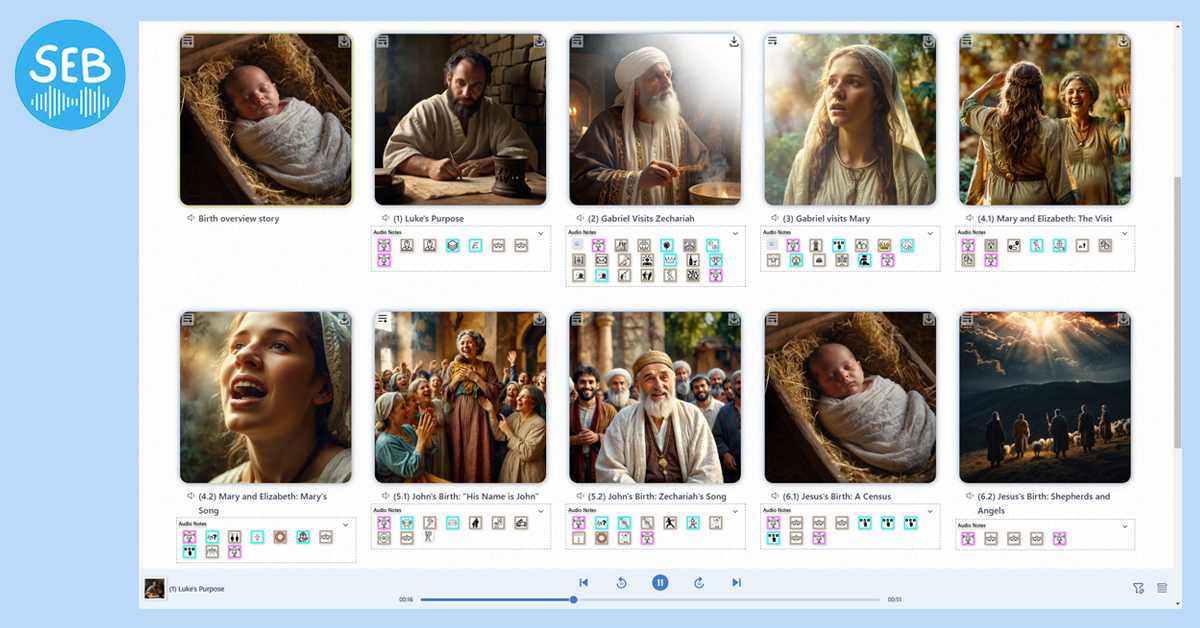Jump to the previous audio track

[x=584, y=582]
